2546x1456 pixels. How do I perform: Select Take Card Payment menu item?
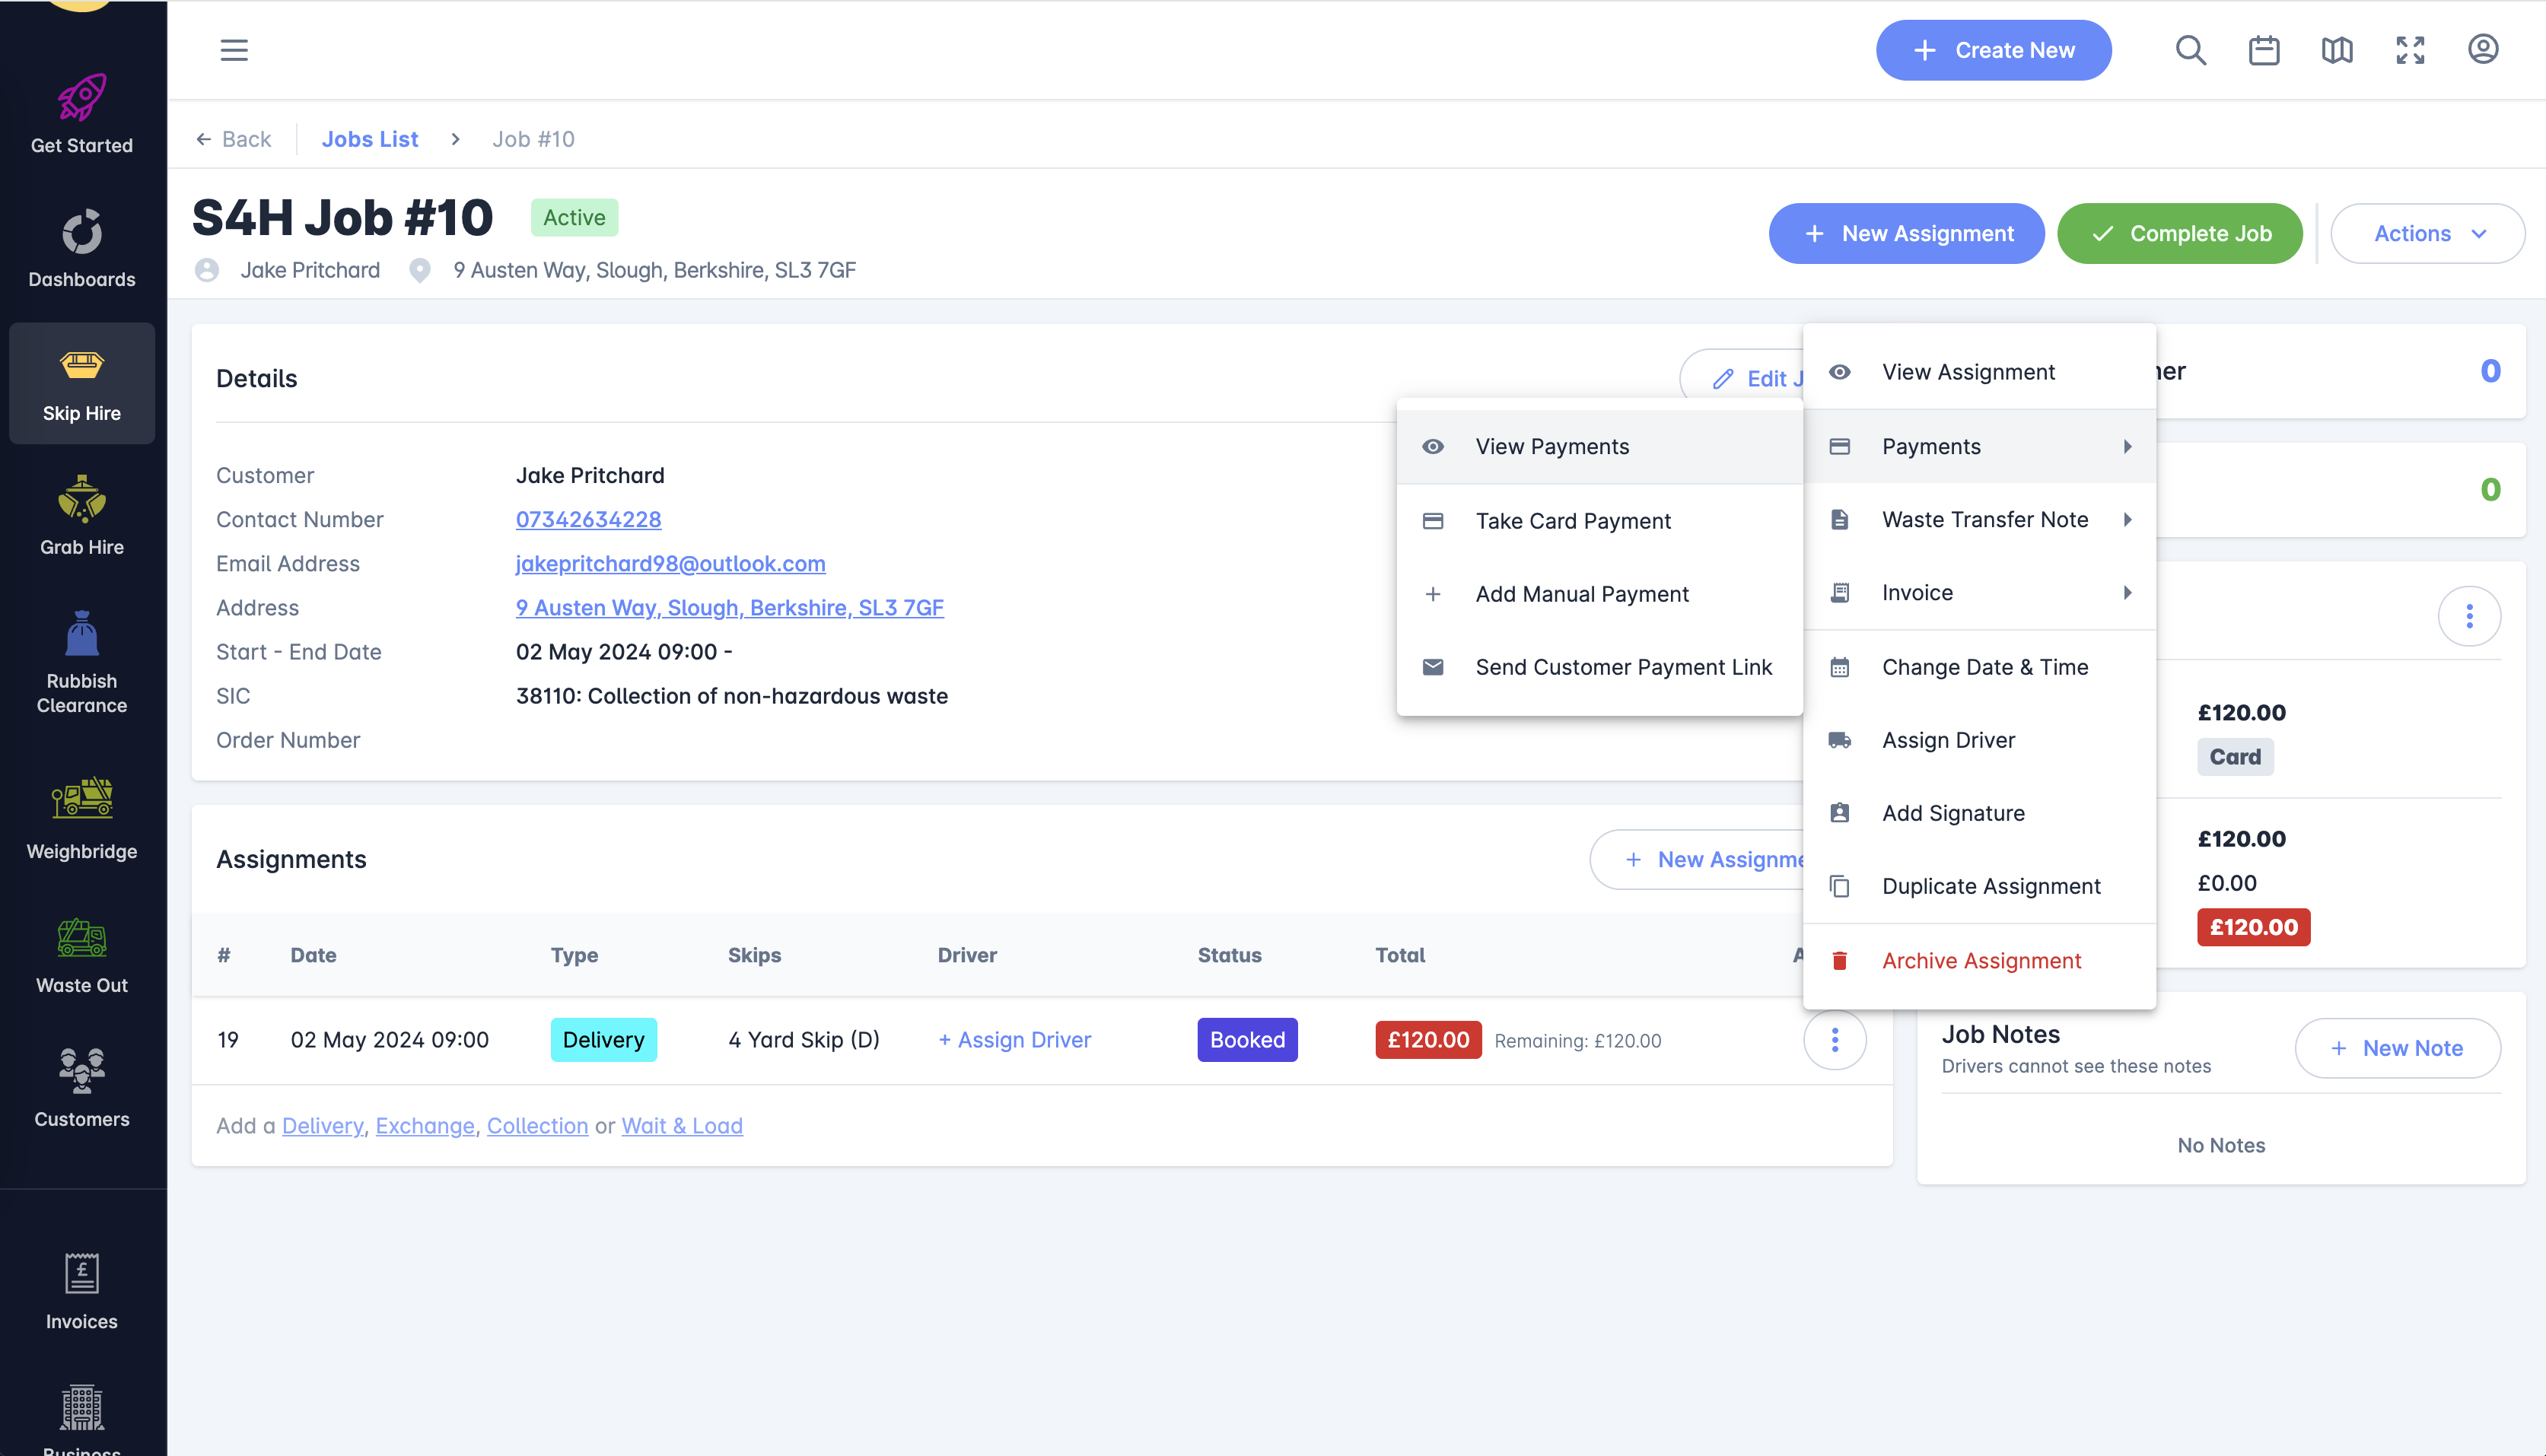click(1573, 521)
